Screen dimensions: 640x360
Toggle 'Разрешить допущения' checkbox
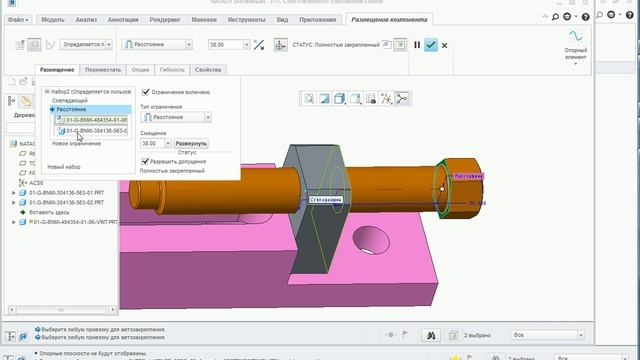click(145, 162)
